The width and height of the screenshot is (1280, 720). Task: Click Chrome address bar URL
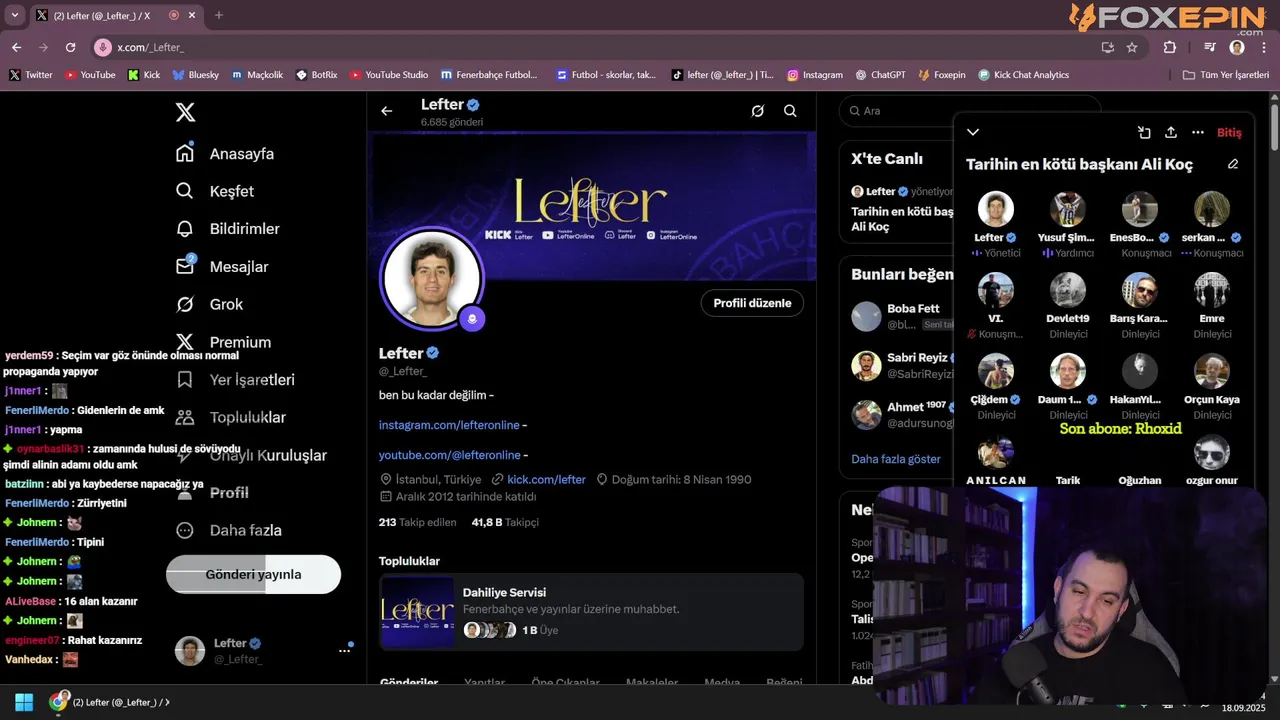[x=151, y=47]
